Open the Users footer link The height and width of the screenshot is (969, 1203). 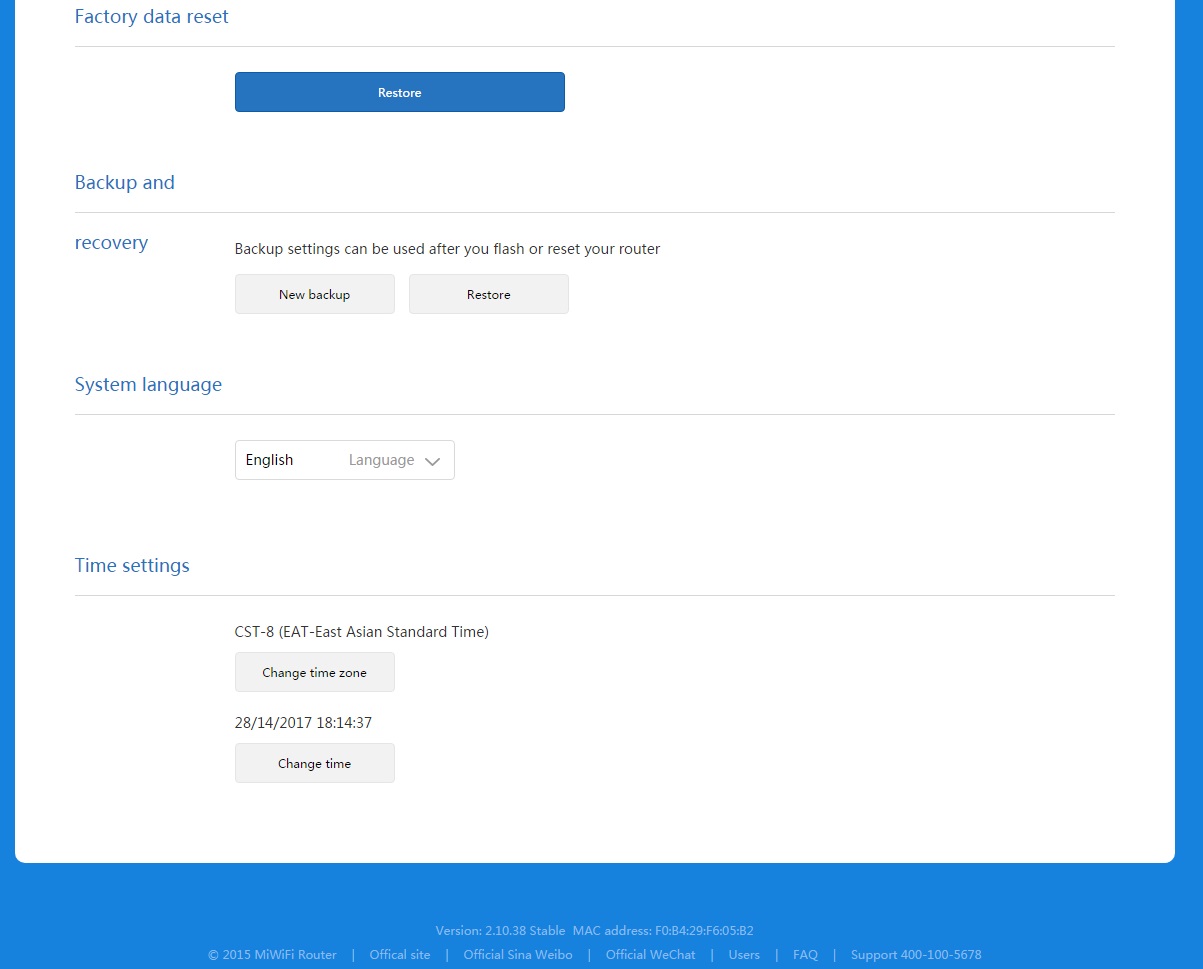[744, 955]
